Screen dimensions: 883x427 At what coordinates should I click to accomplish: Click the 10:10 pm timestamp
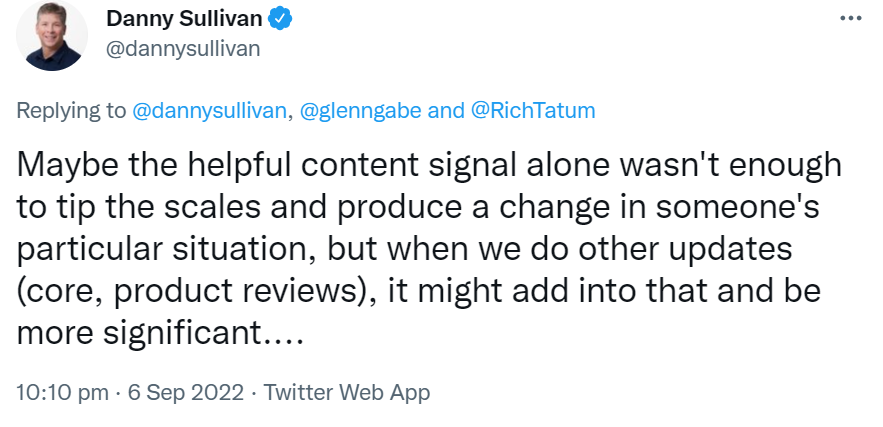[x=62, y=392]
